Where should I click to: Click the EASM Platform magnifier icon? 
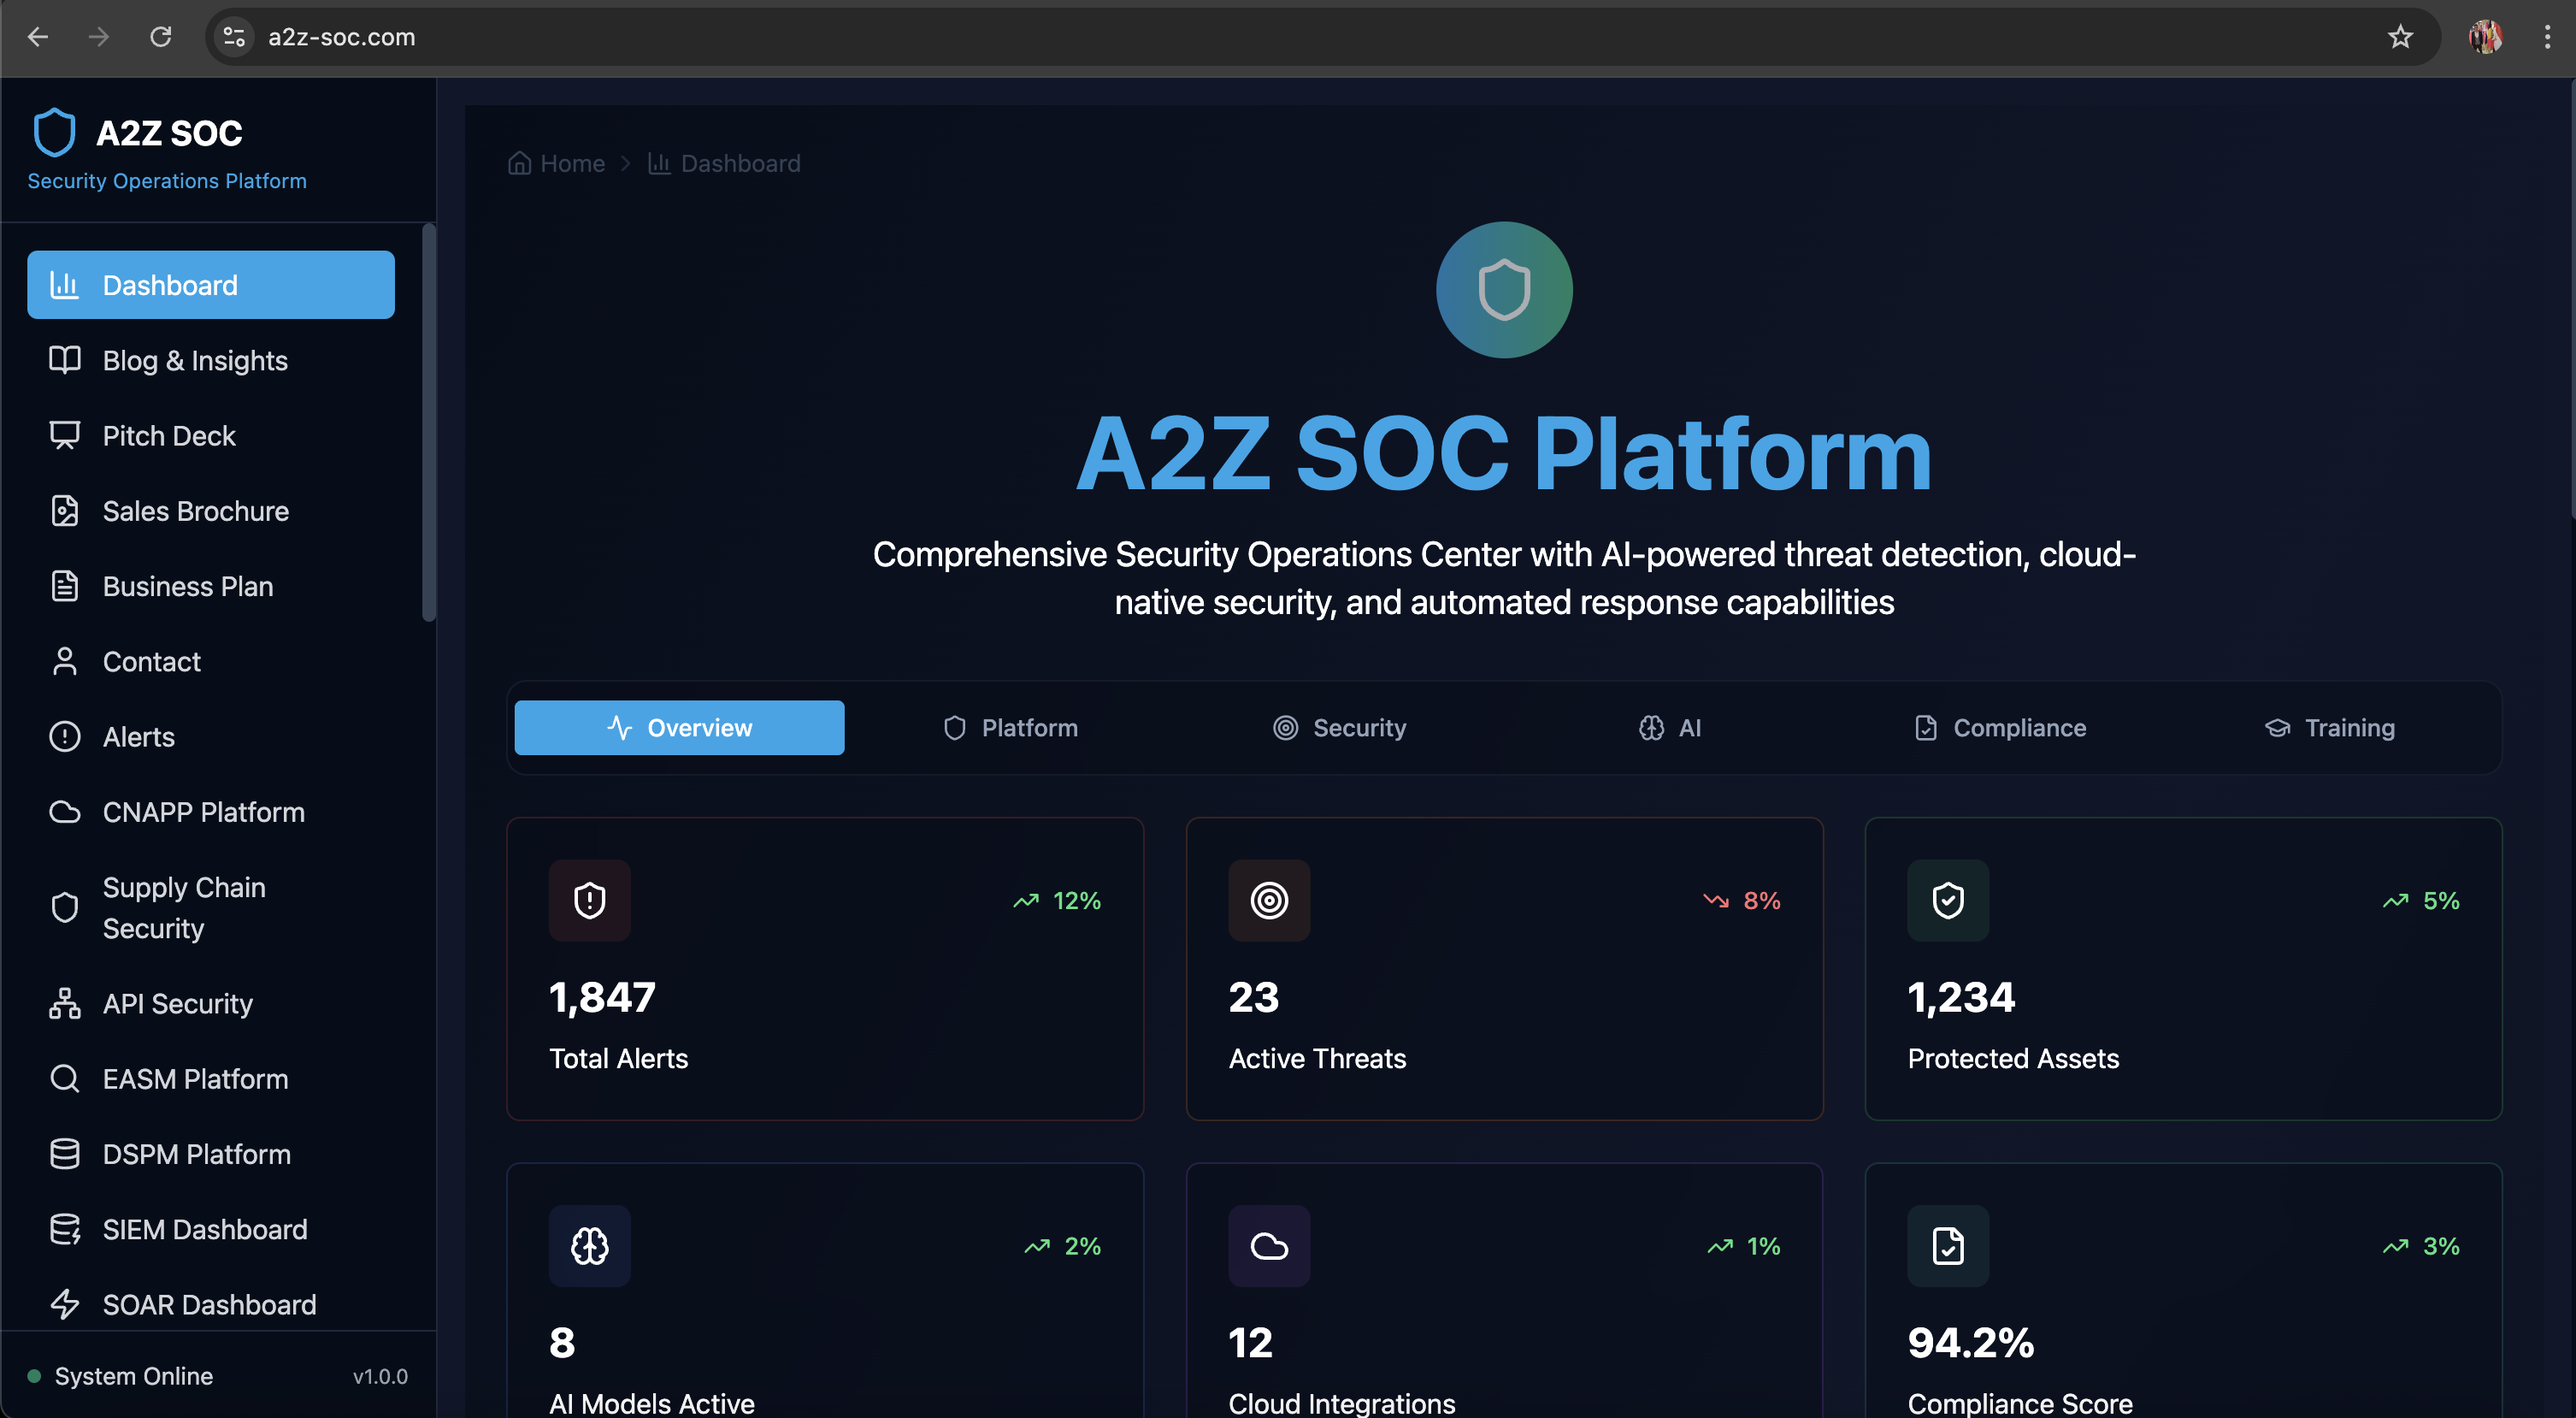point(65,1079)
